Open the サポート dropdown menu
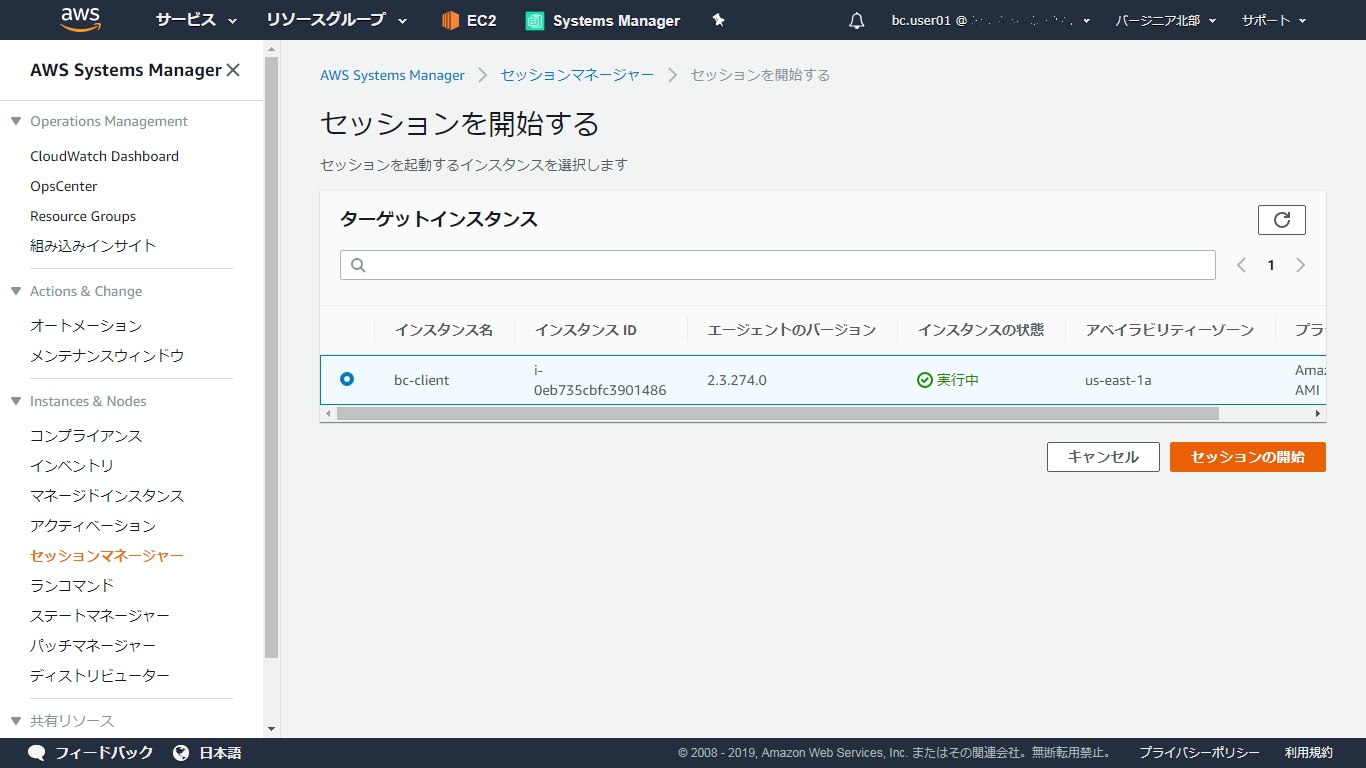This screenshot has height=768, width=1366. 1274,20
